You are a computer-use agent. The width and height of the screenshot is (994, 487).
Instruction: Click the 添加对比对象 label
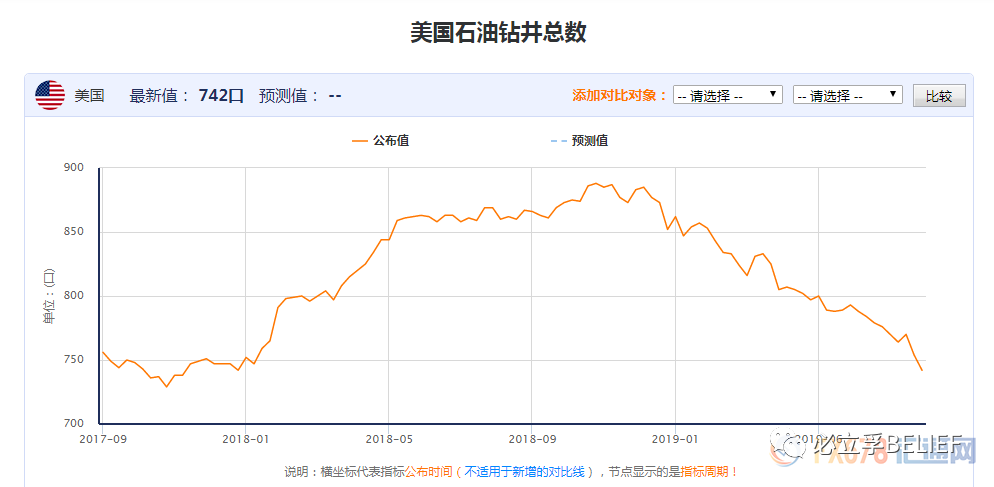pyautogui.click(x=619, y=96)
